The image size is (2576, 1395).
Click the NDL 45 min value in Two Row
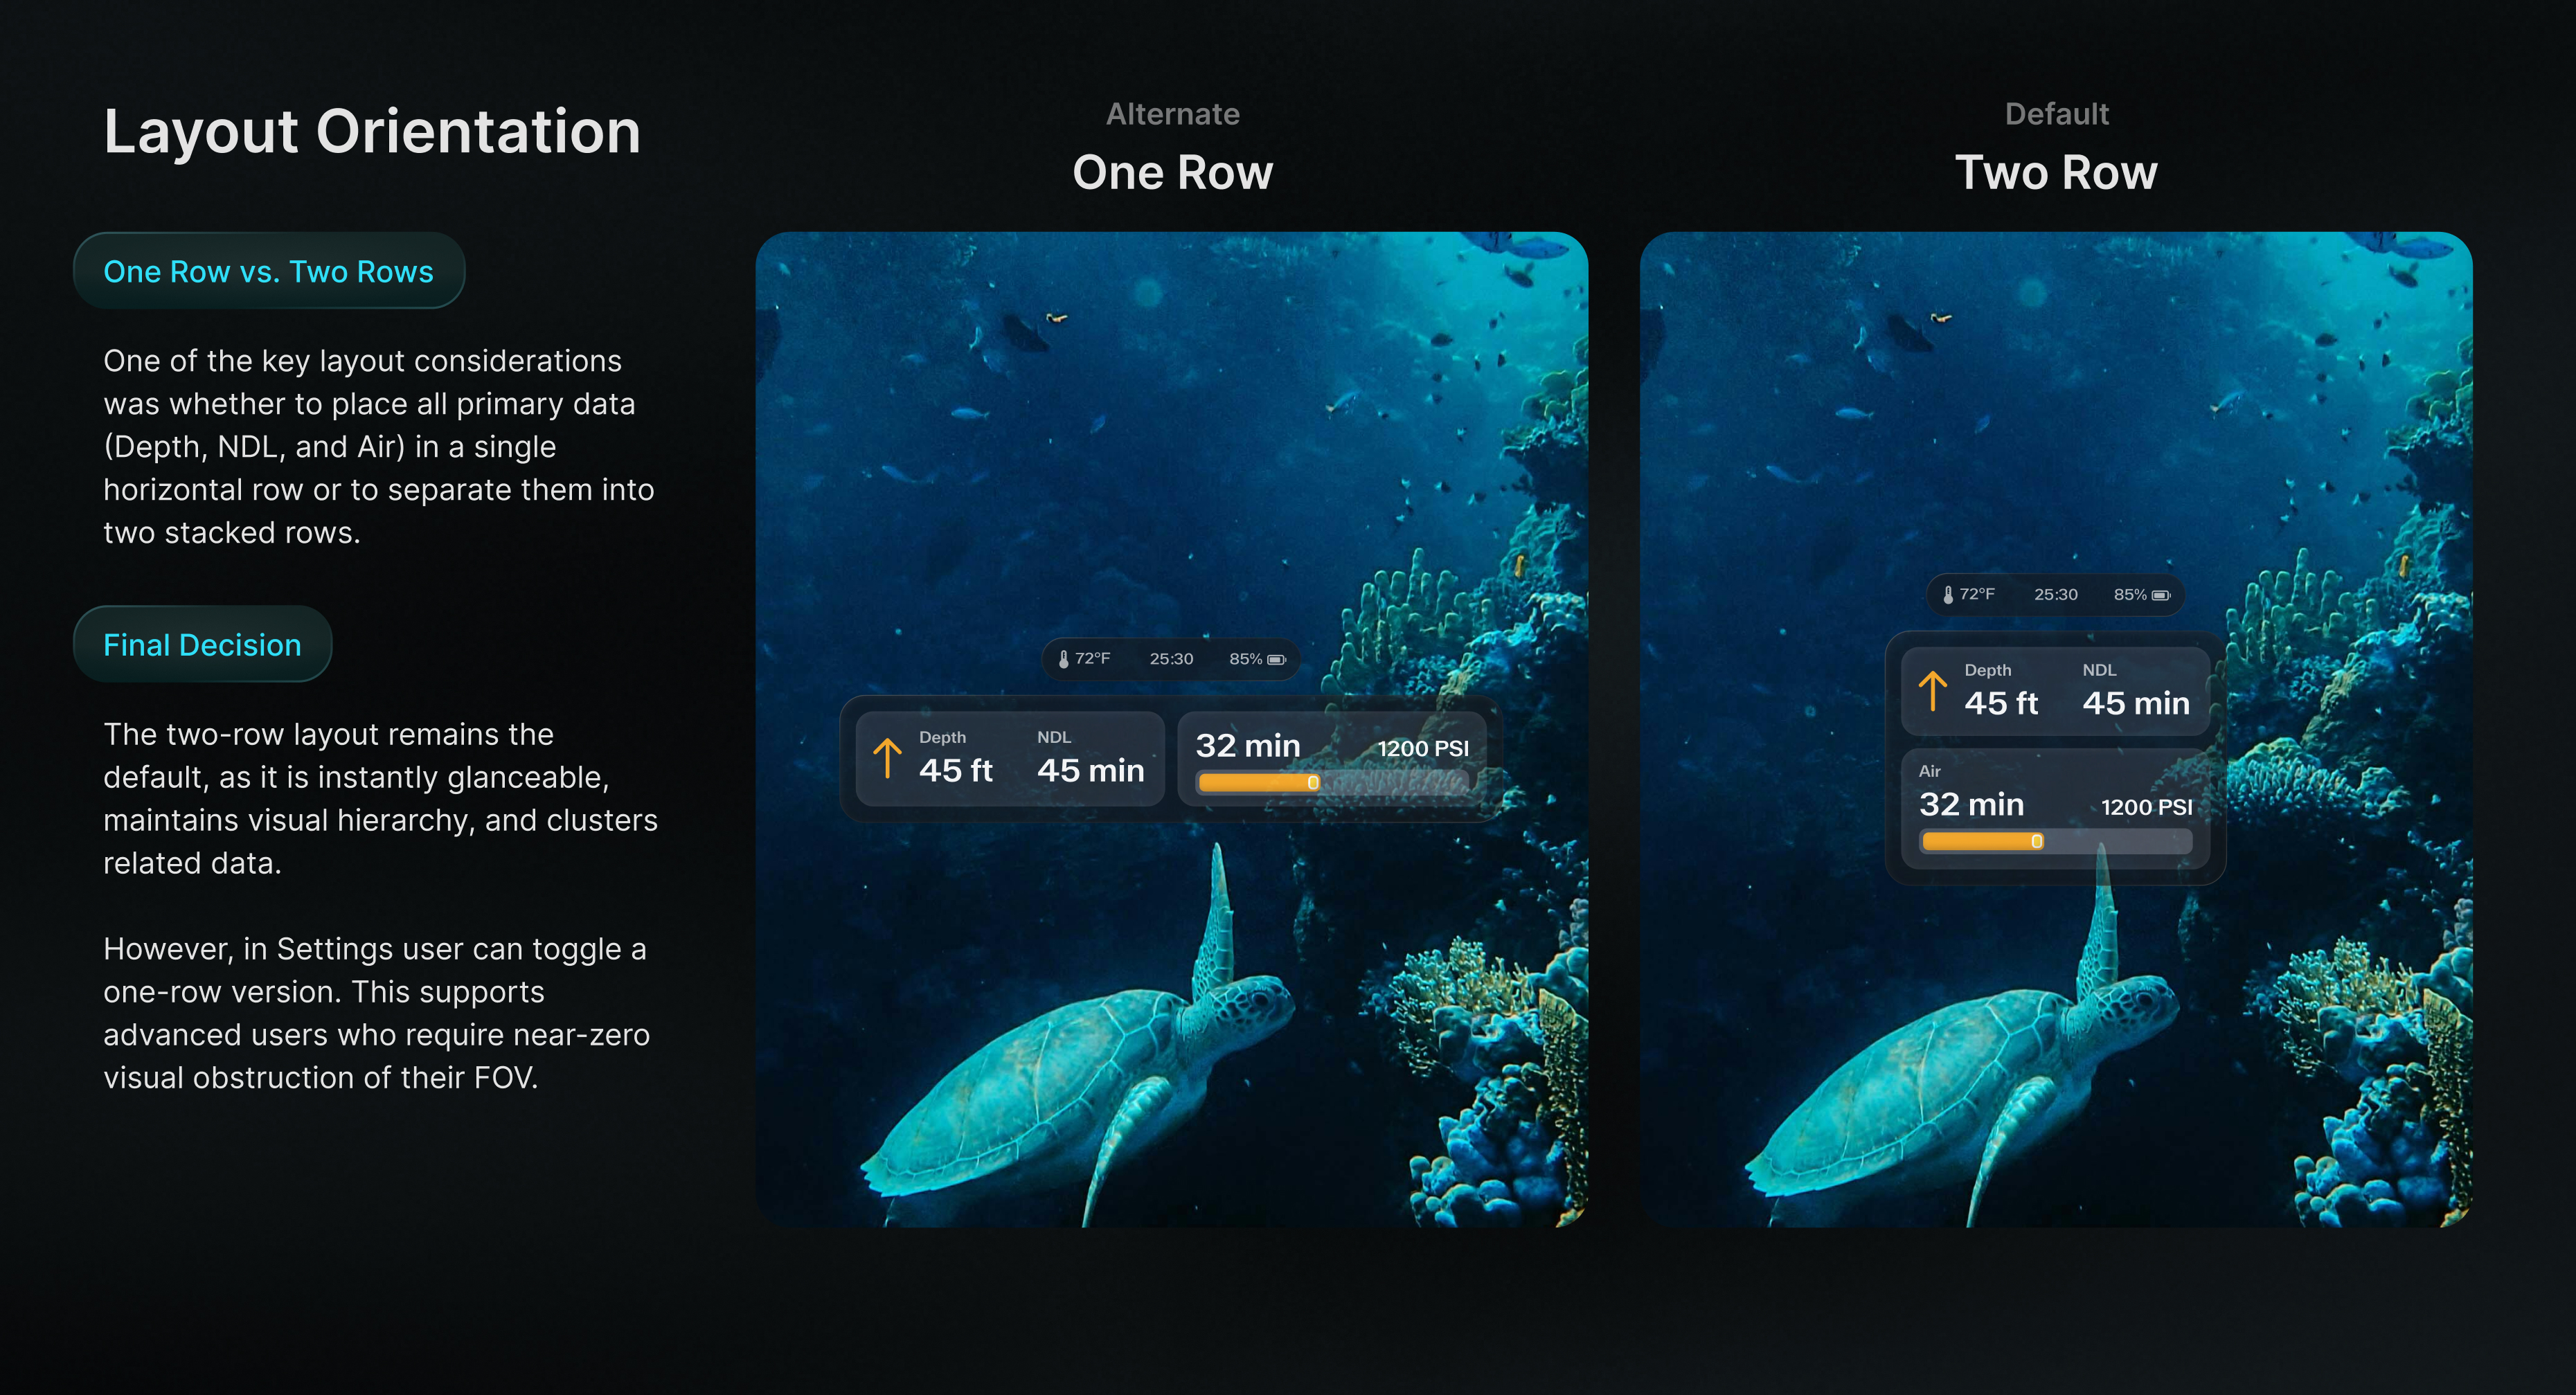2136,703
